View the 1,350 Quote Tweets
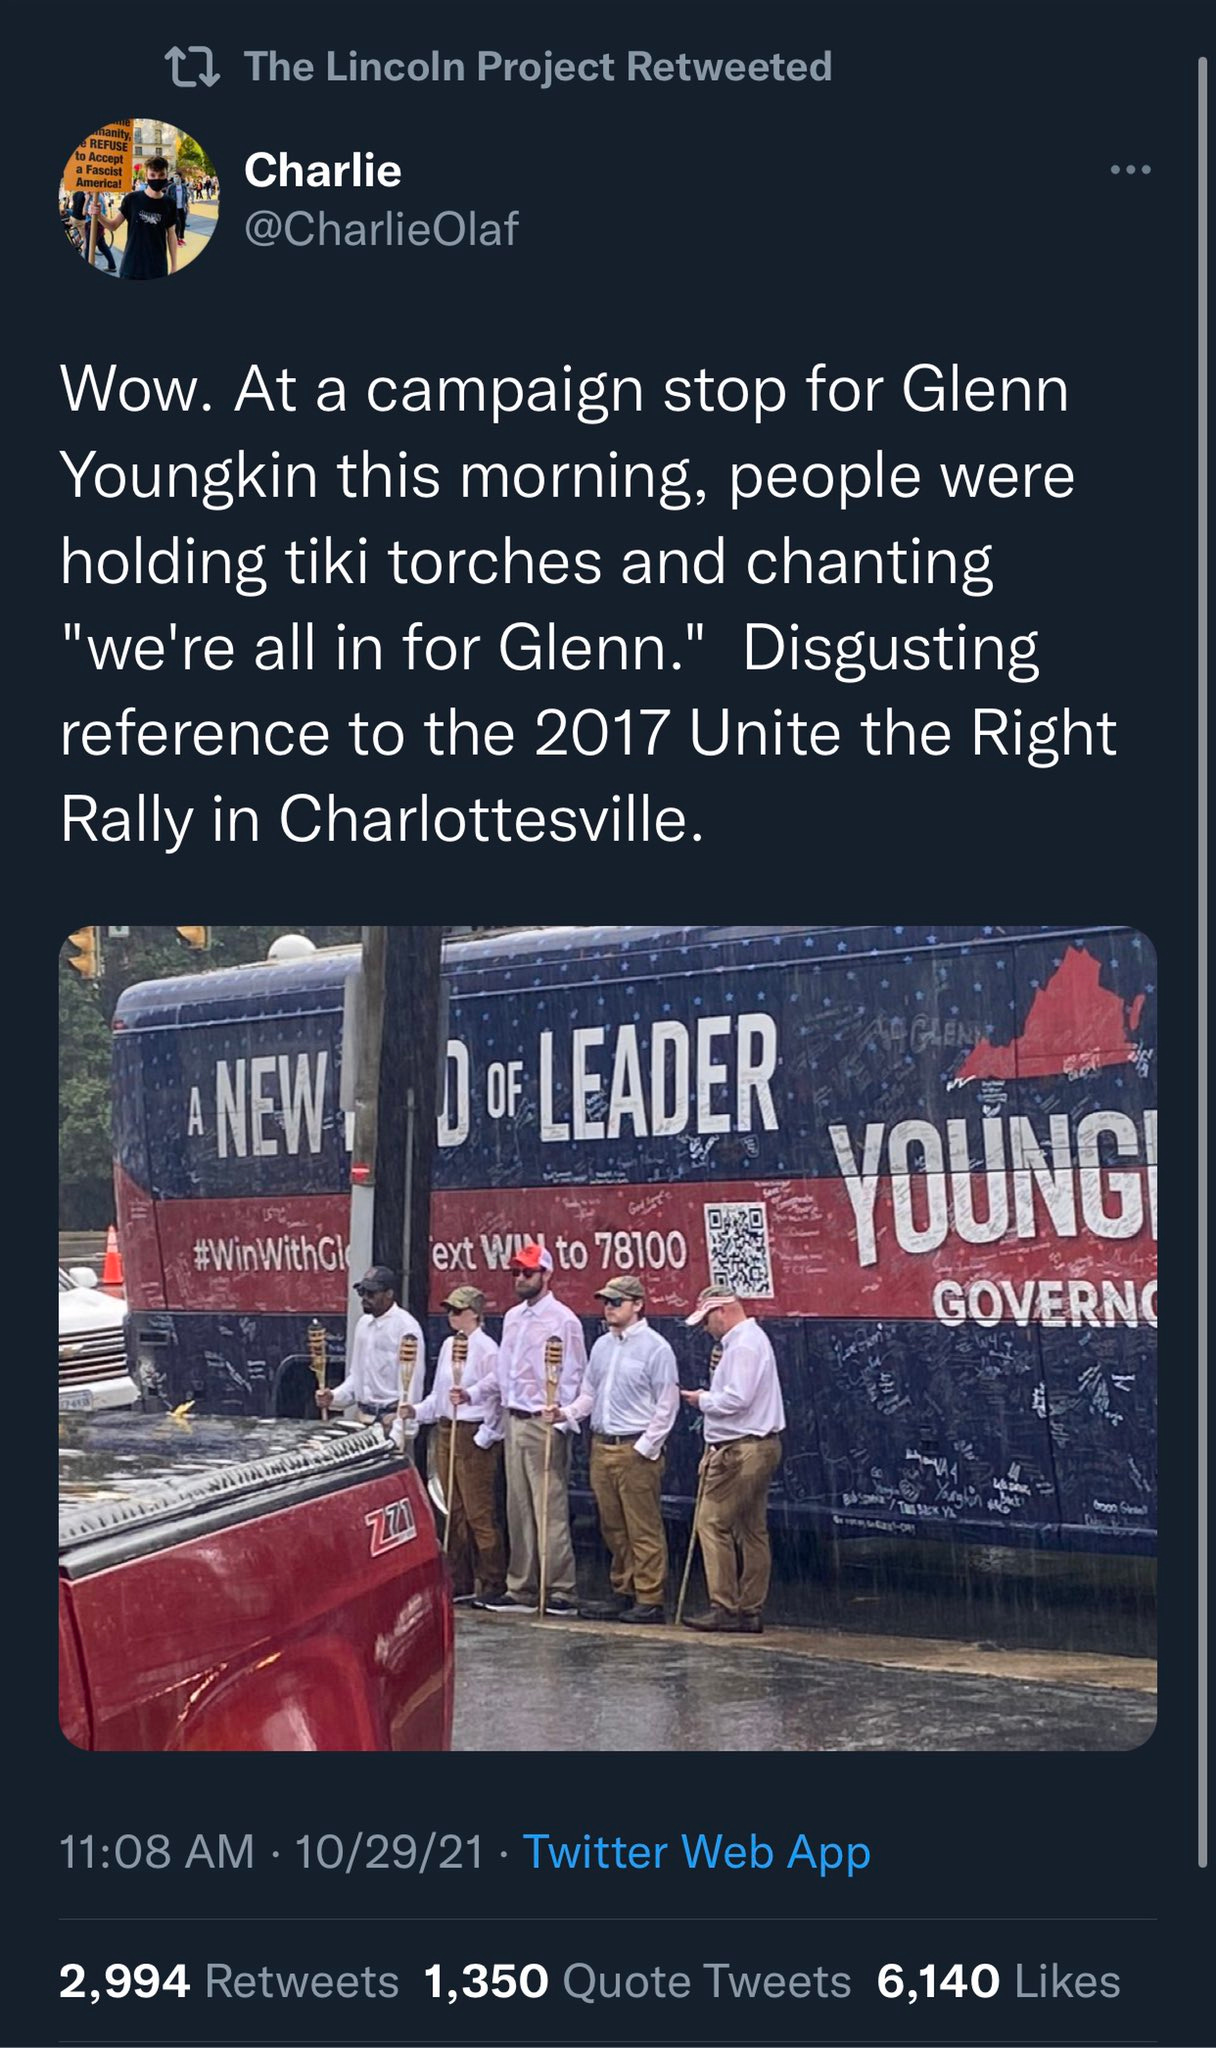 pyautogui.click(x=637, y=1981)
